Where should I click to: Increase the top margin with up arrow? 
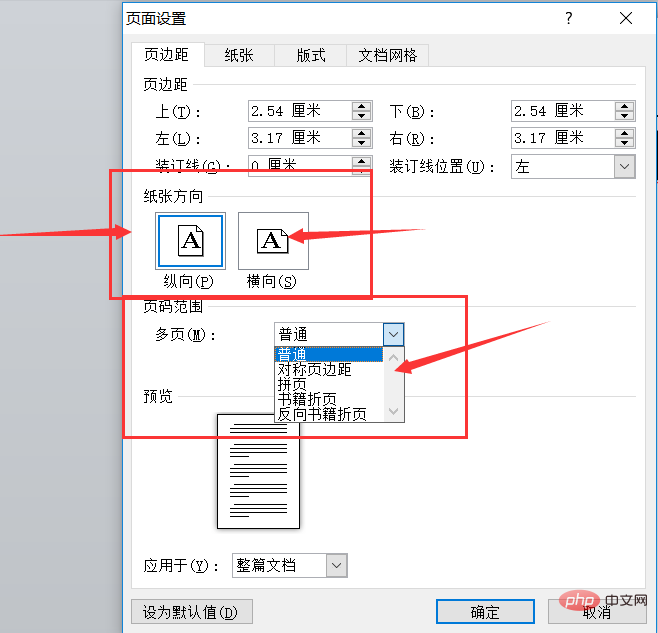click(361, 106)
